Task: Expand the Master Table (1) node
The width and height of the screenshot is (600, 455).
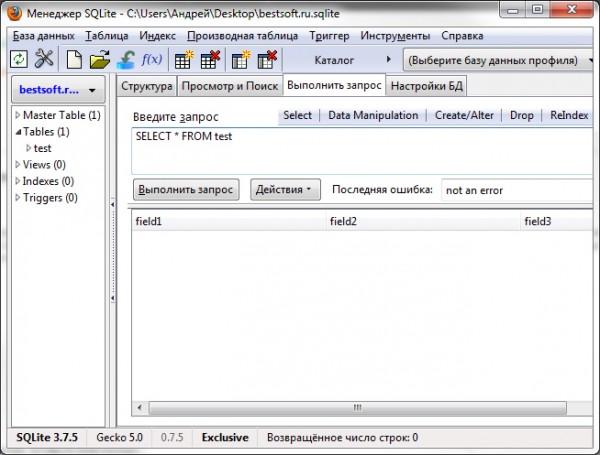Action: 18,115
